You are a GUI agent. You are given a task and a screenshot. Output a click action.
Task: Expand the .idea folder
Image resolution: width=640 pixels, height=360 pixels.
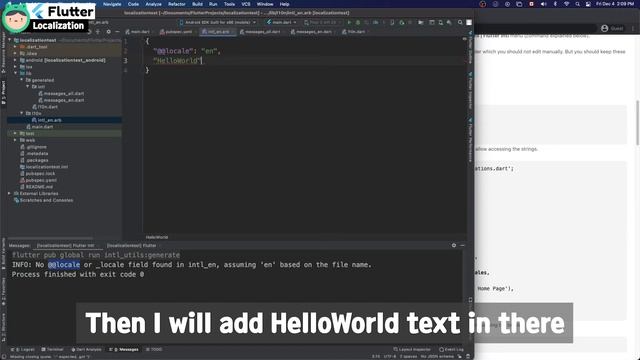16,53
